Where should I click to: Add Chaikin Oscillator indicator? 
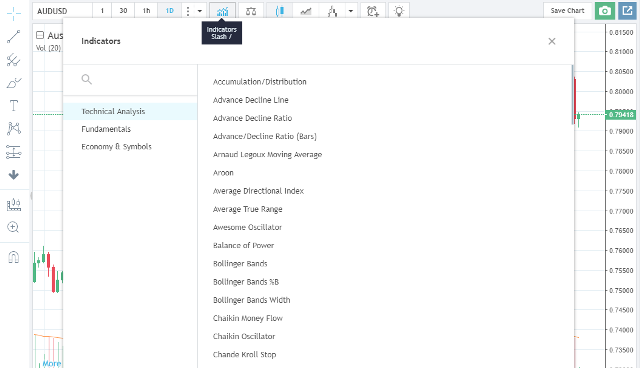coord(244,337)
